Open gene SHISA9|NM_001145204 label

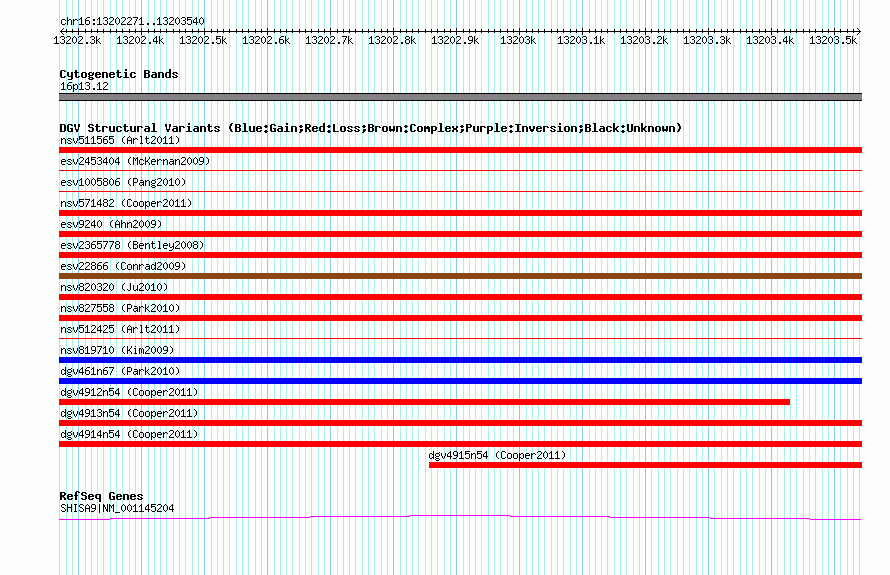pyautogui.click(x=117, y=509)
